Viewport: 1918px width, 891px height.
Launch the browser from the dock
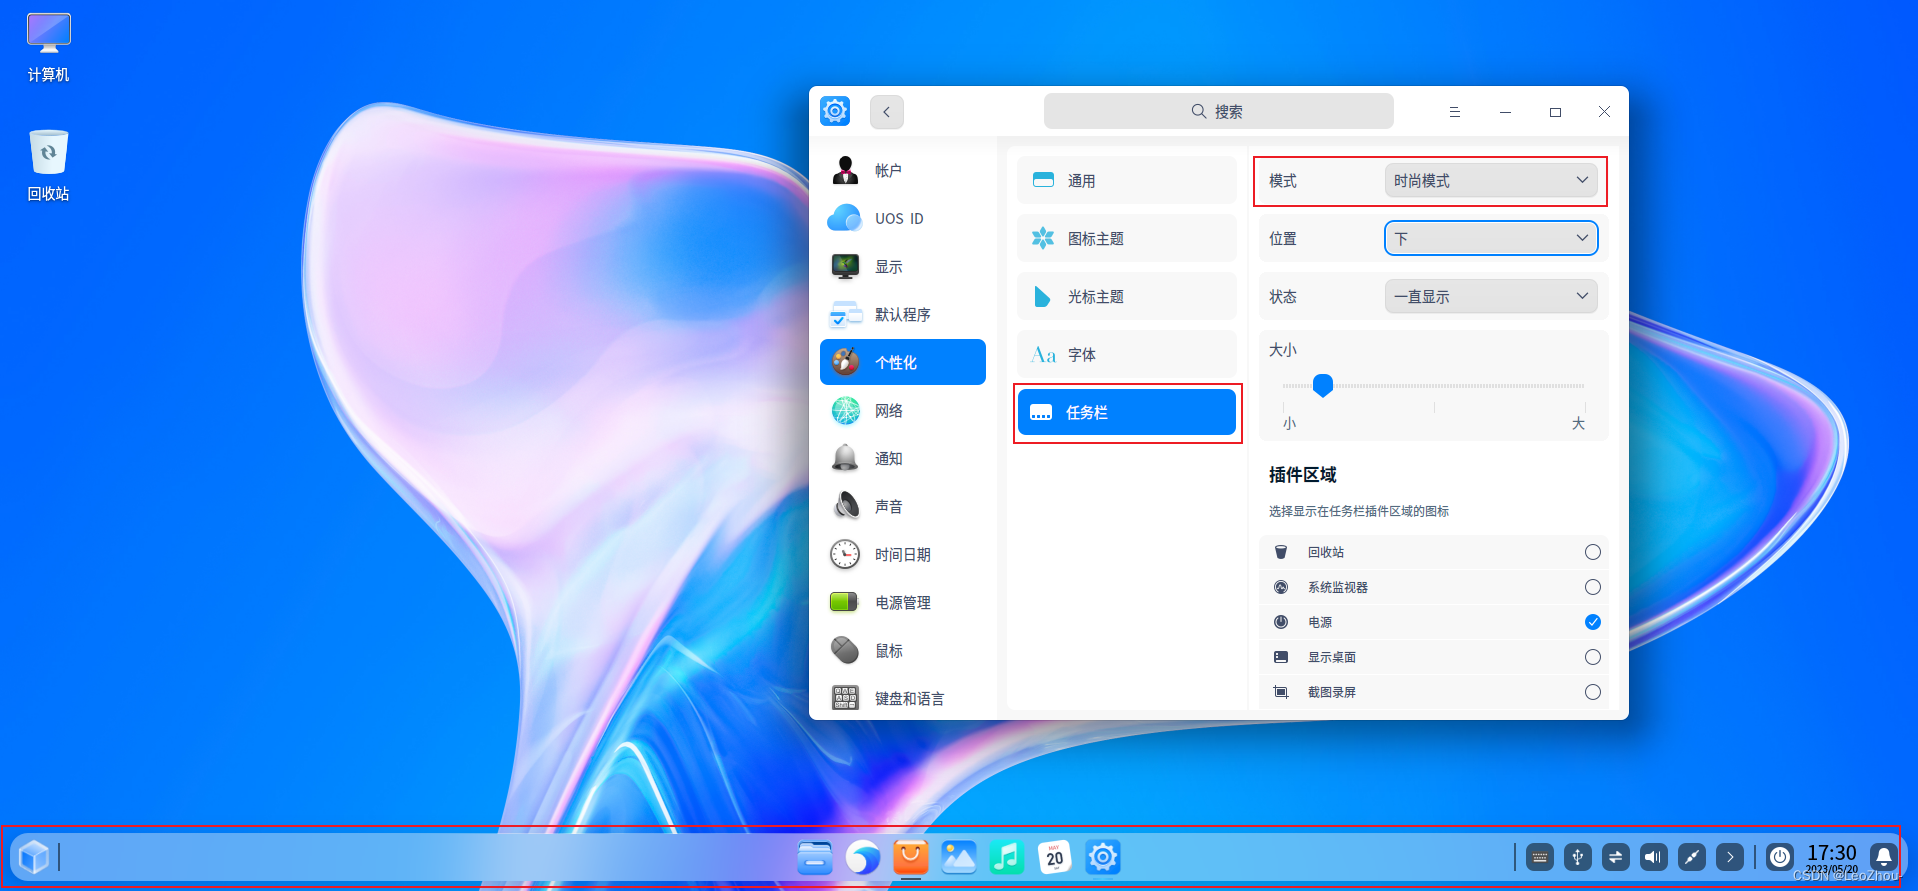[863, 857]
